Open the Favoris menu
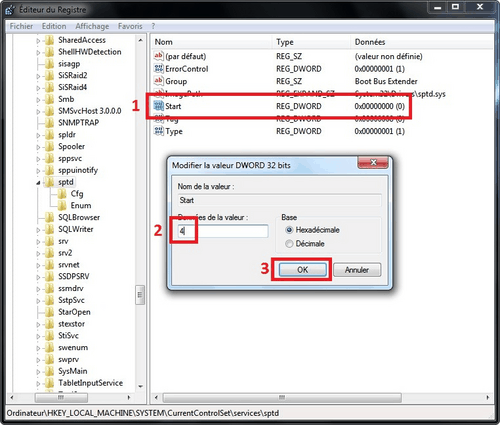The height and width of the screenshot is (425, 500). point(130,26)
